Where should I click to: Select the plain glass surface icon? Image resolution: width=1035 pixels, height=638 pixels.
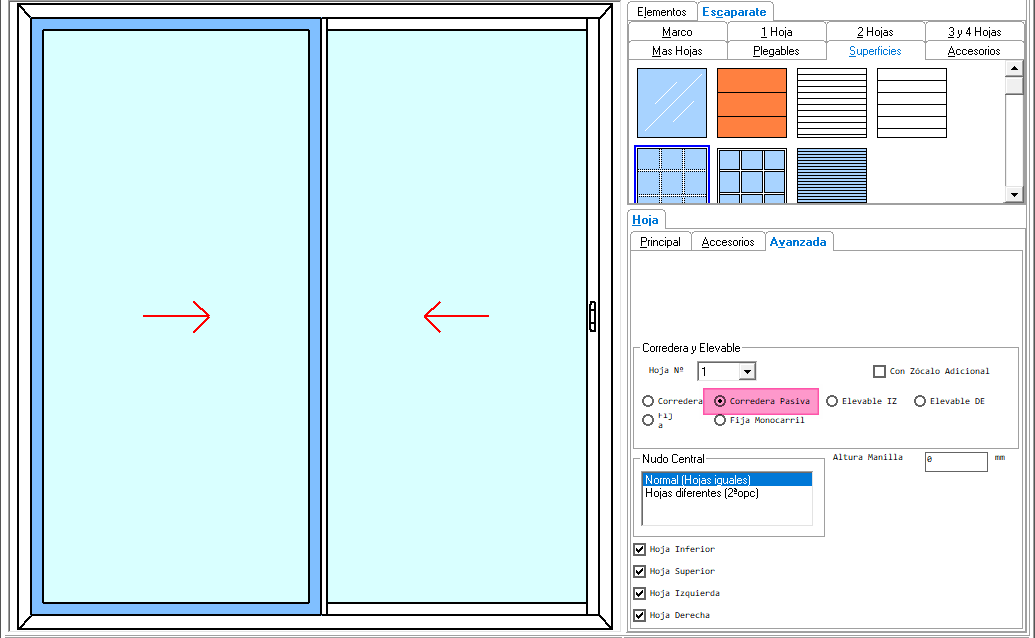pos(671,103)
